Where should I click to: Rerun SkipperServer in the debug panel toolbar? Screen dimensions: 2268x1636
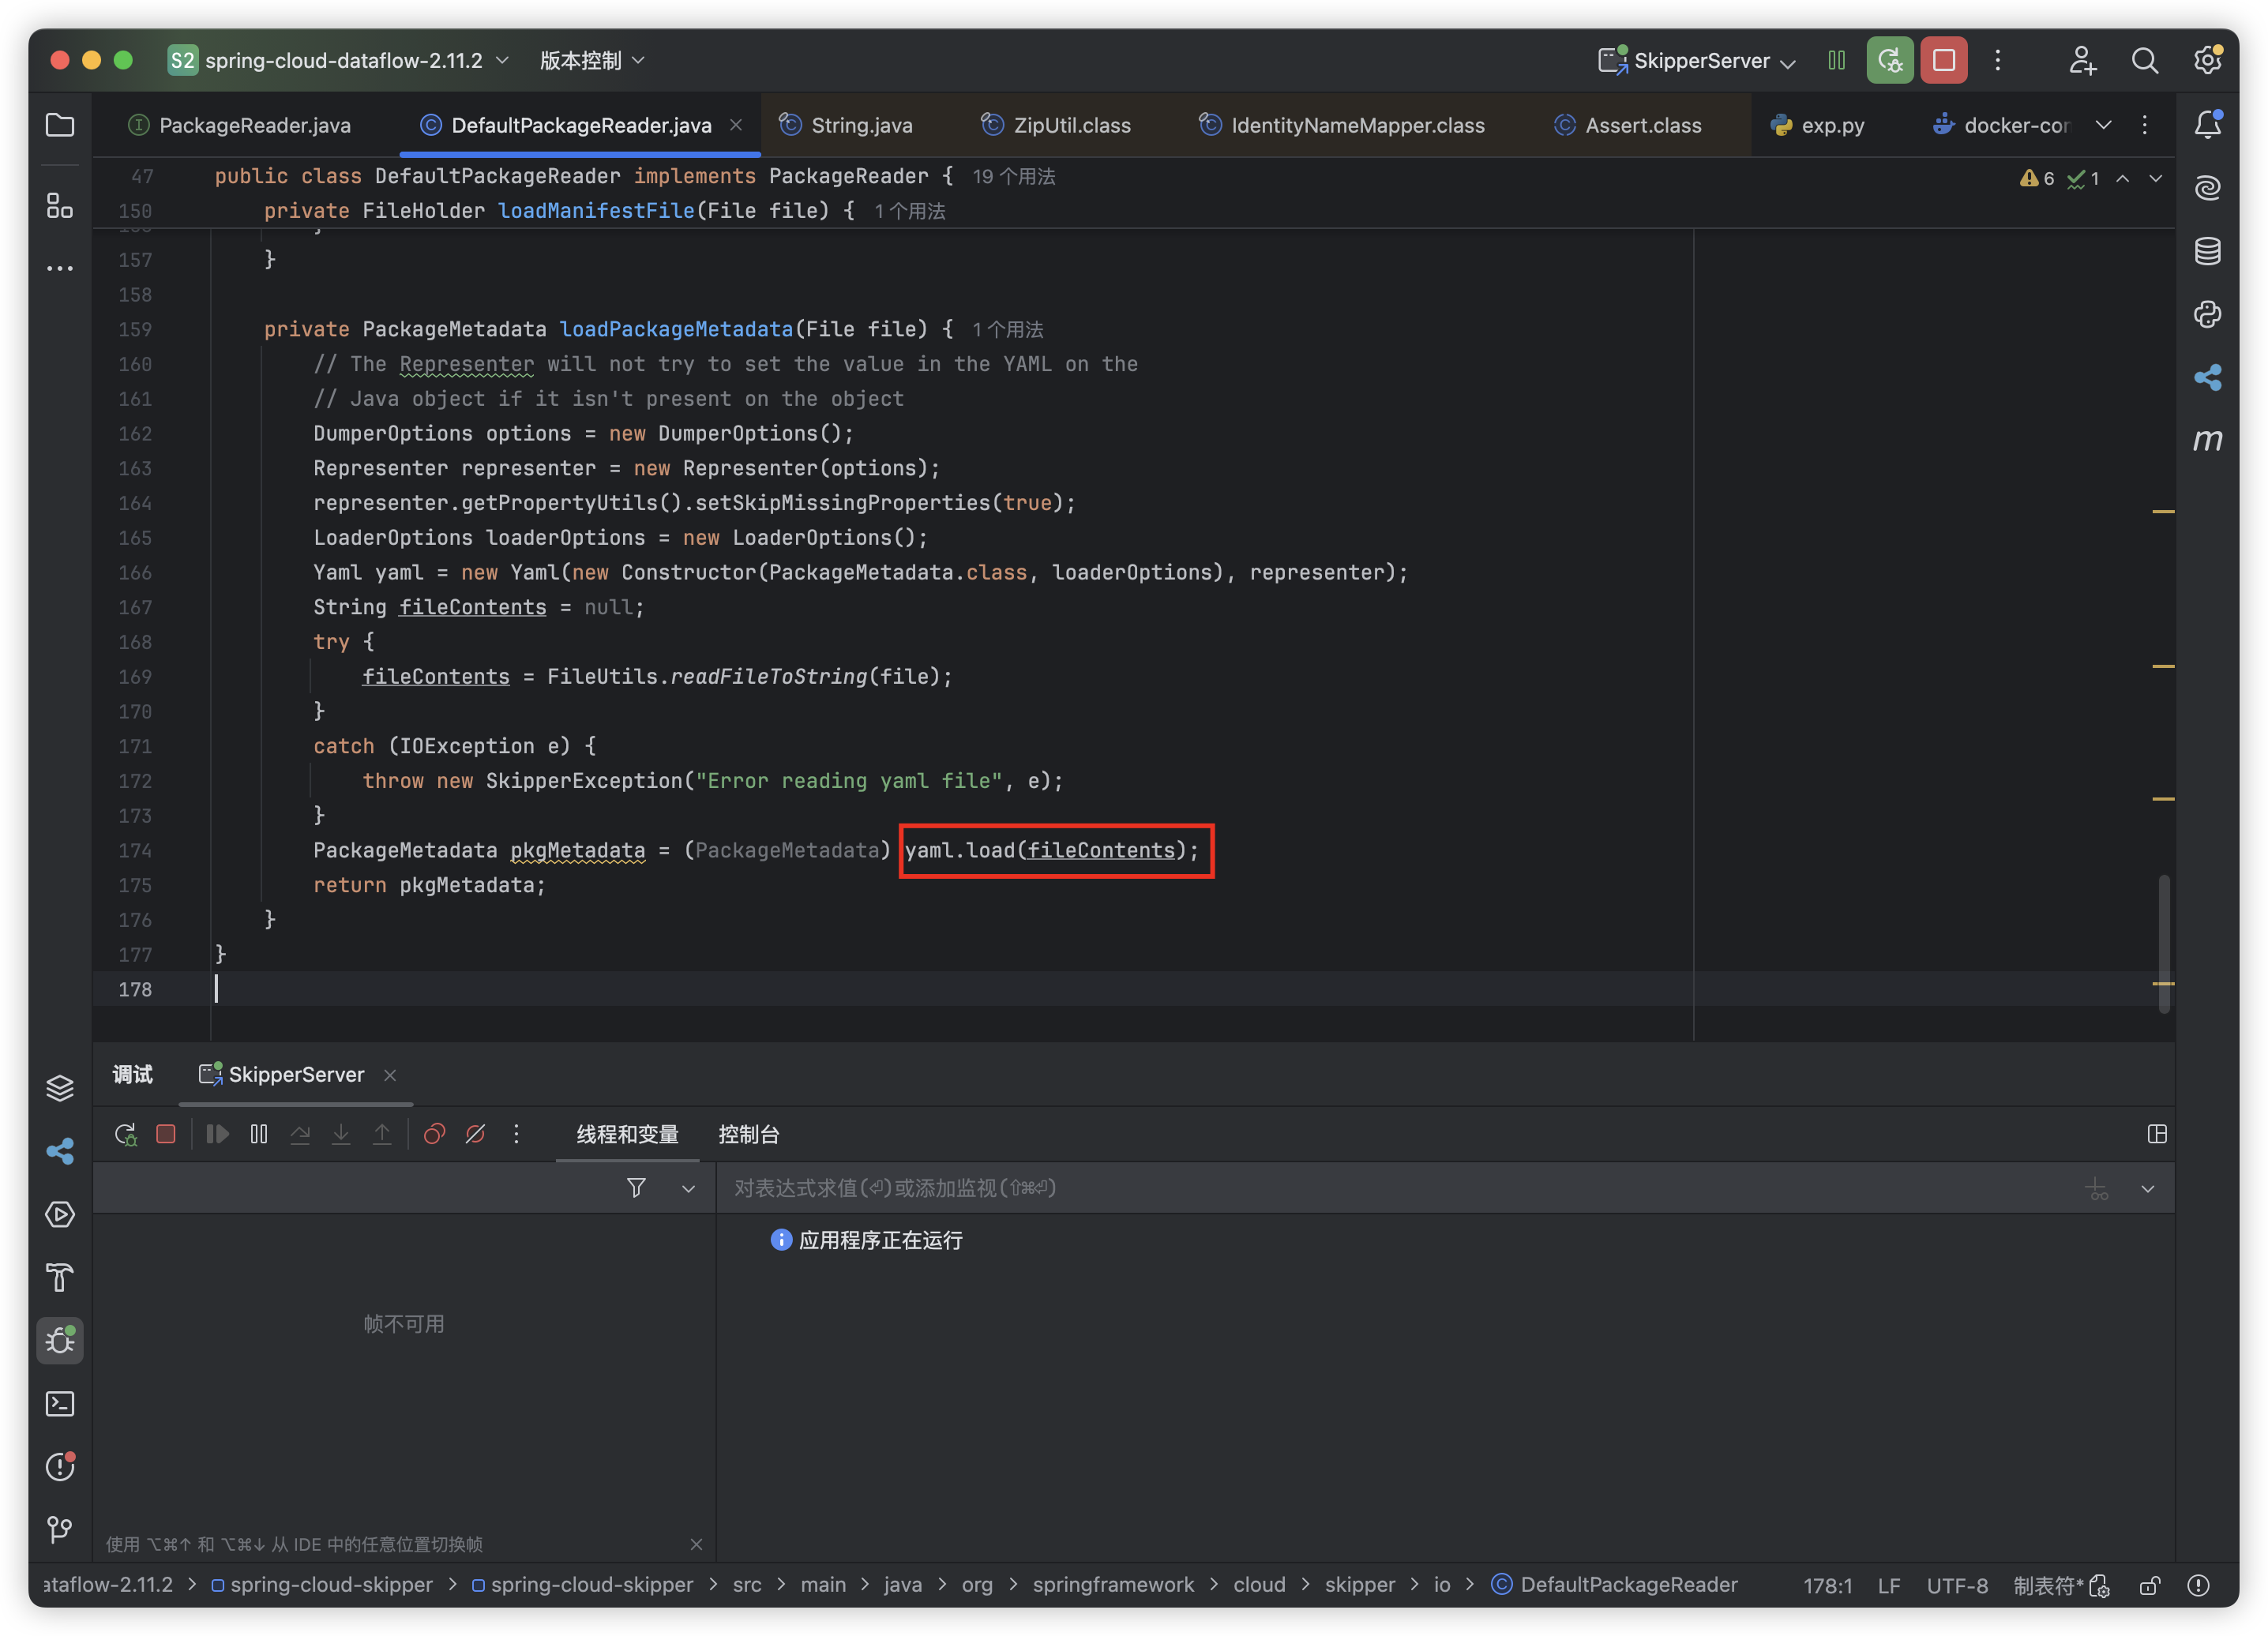[125, 1134]
